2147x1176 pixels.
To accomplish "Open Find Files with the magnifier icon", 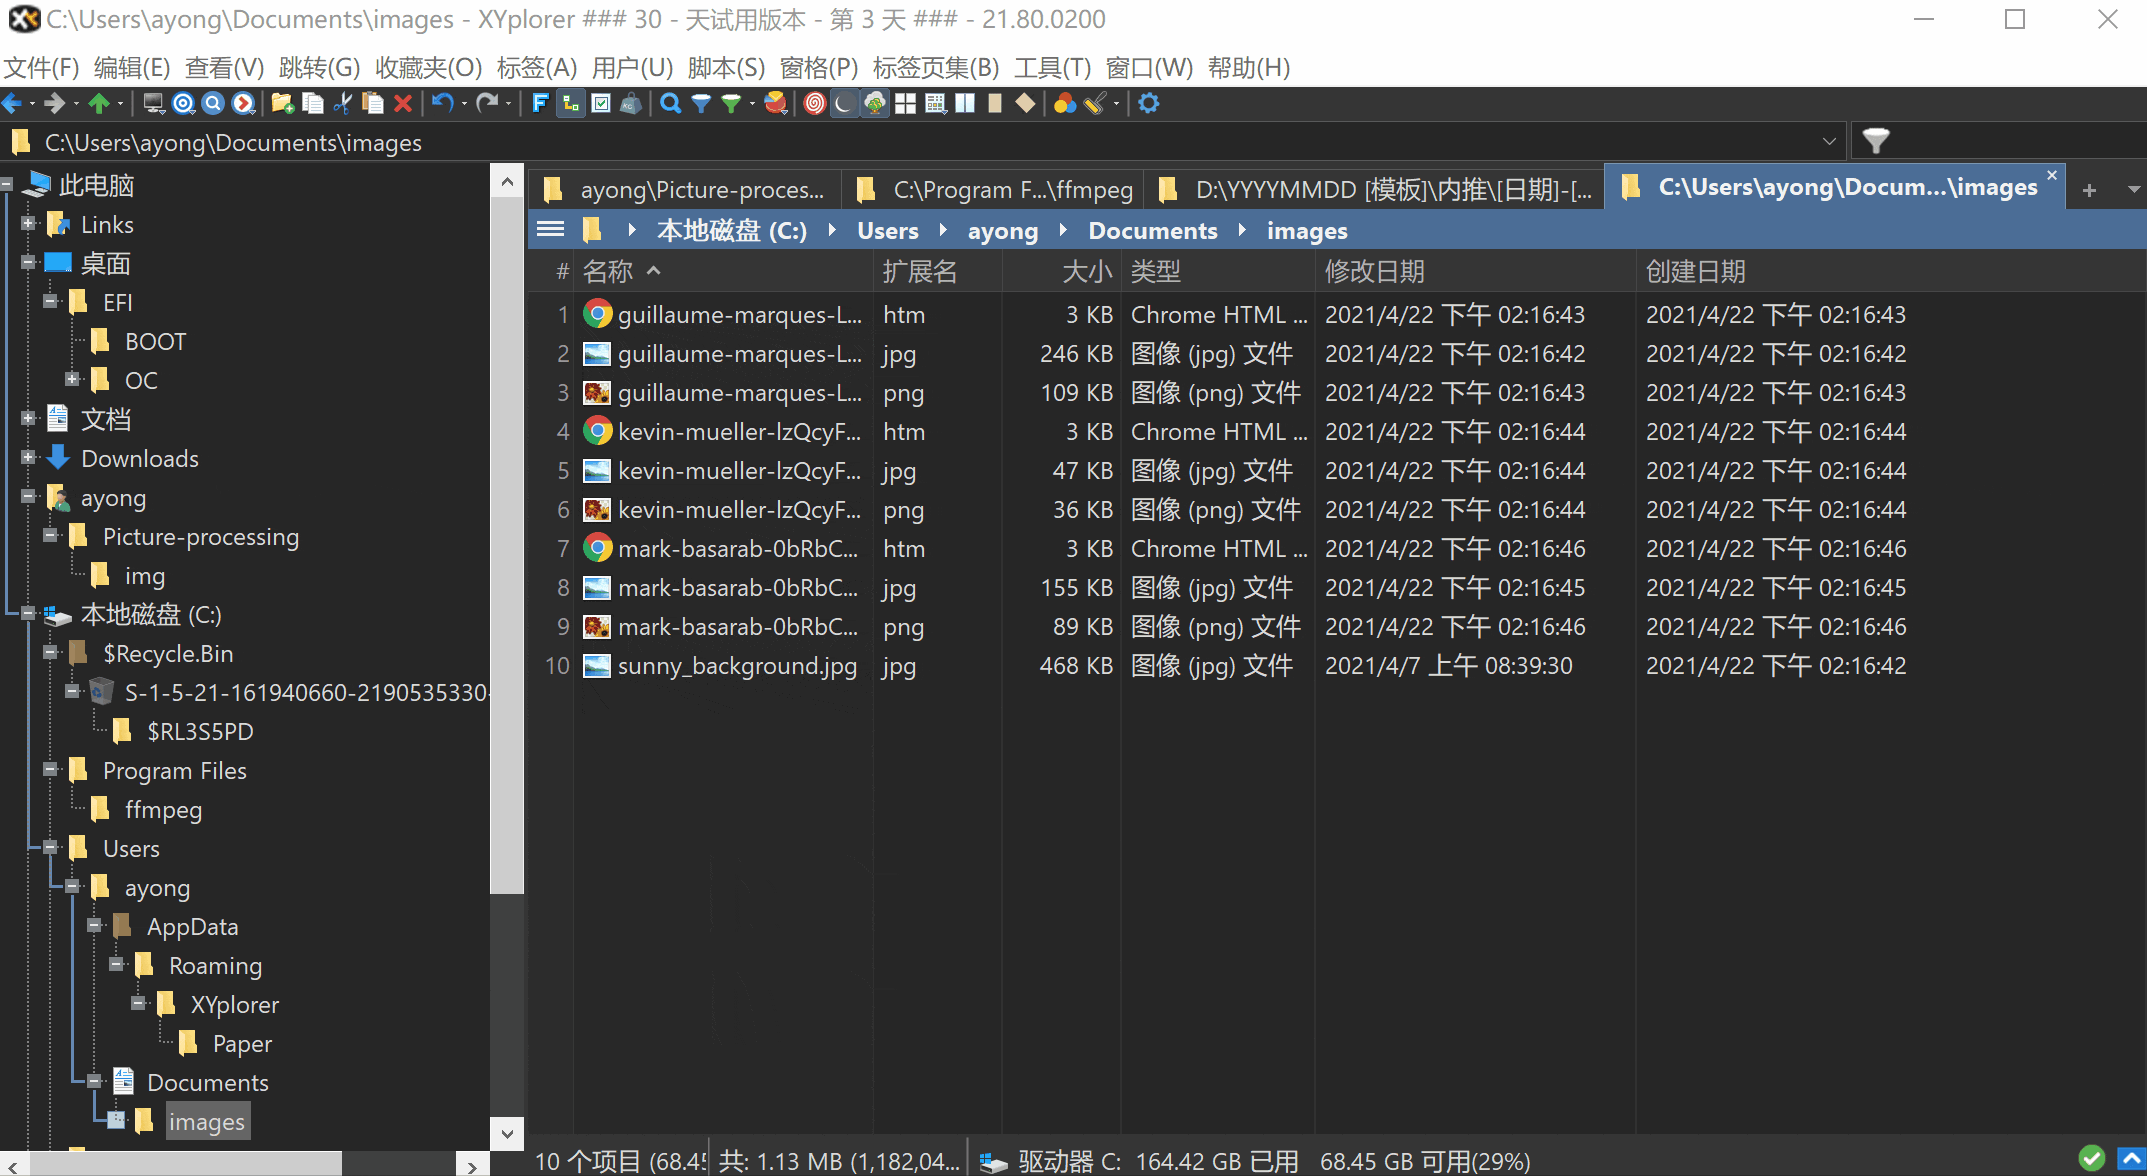I will point(670,103).
